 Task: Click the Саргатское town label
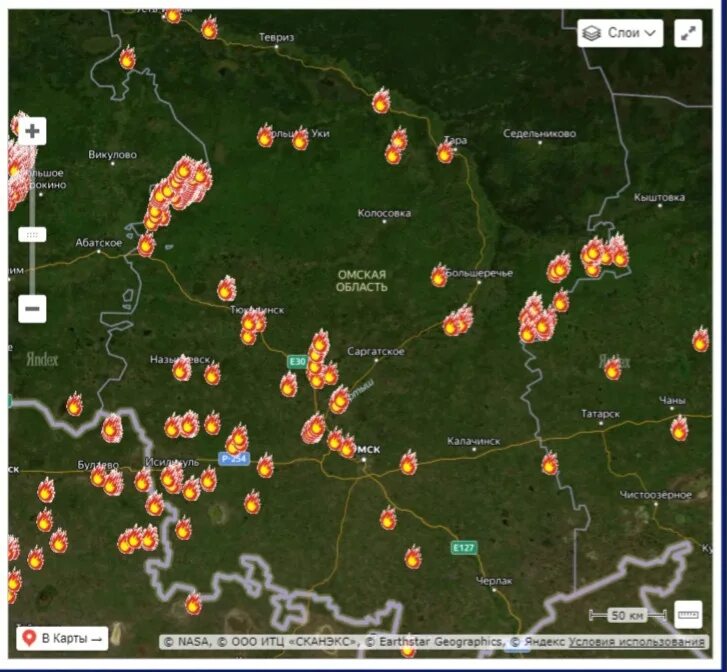[x=376, y=352]
